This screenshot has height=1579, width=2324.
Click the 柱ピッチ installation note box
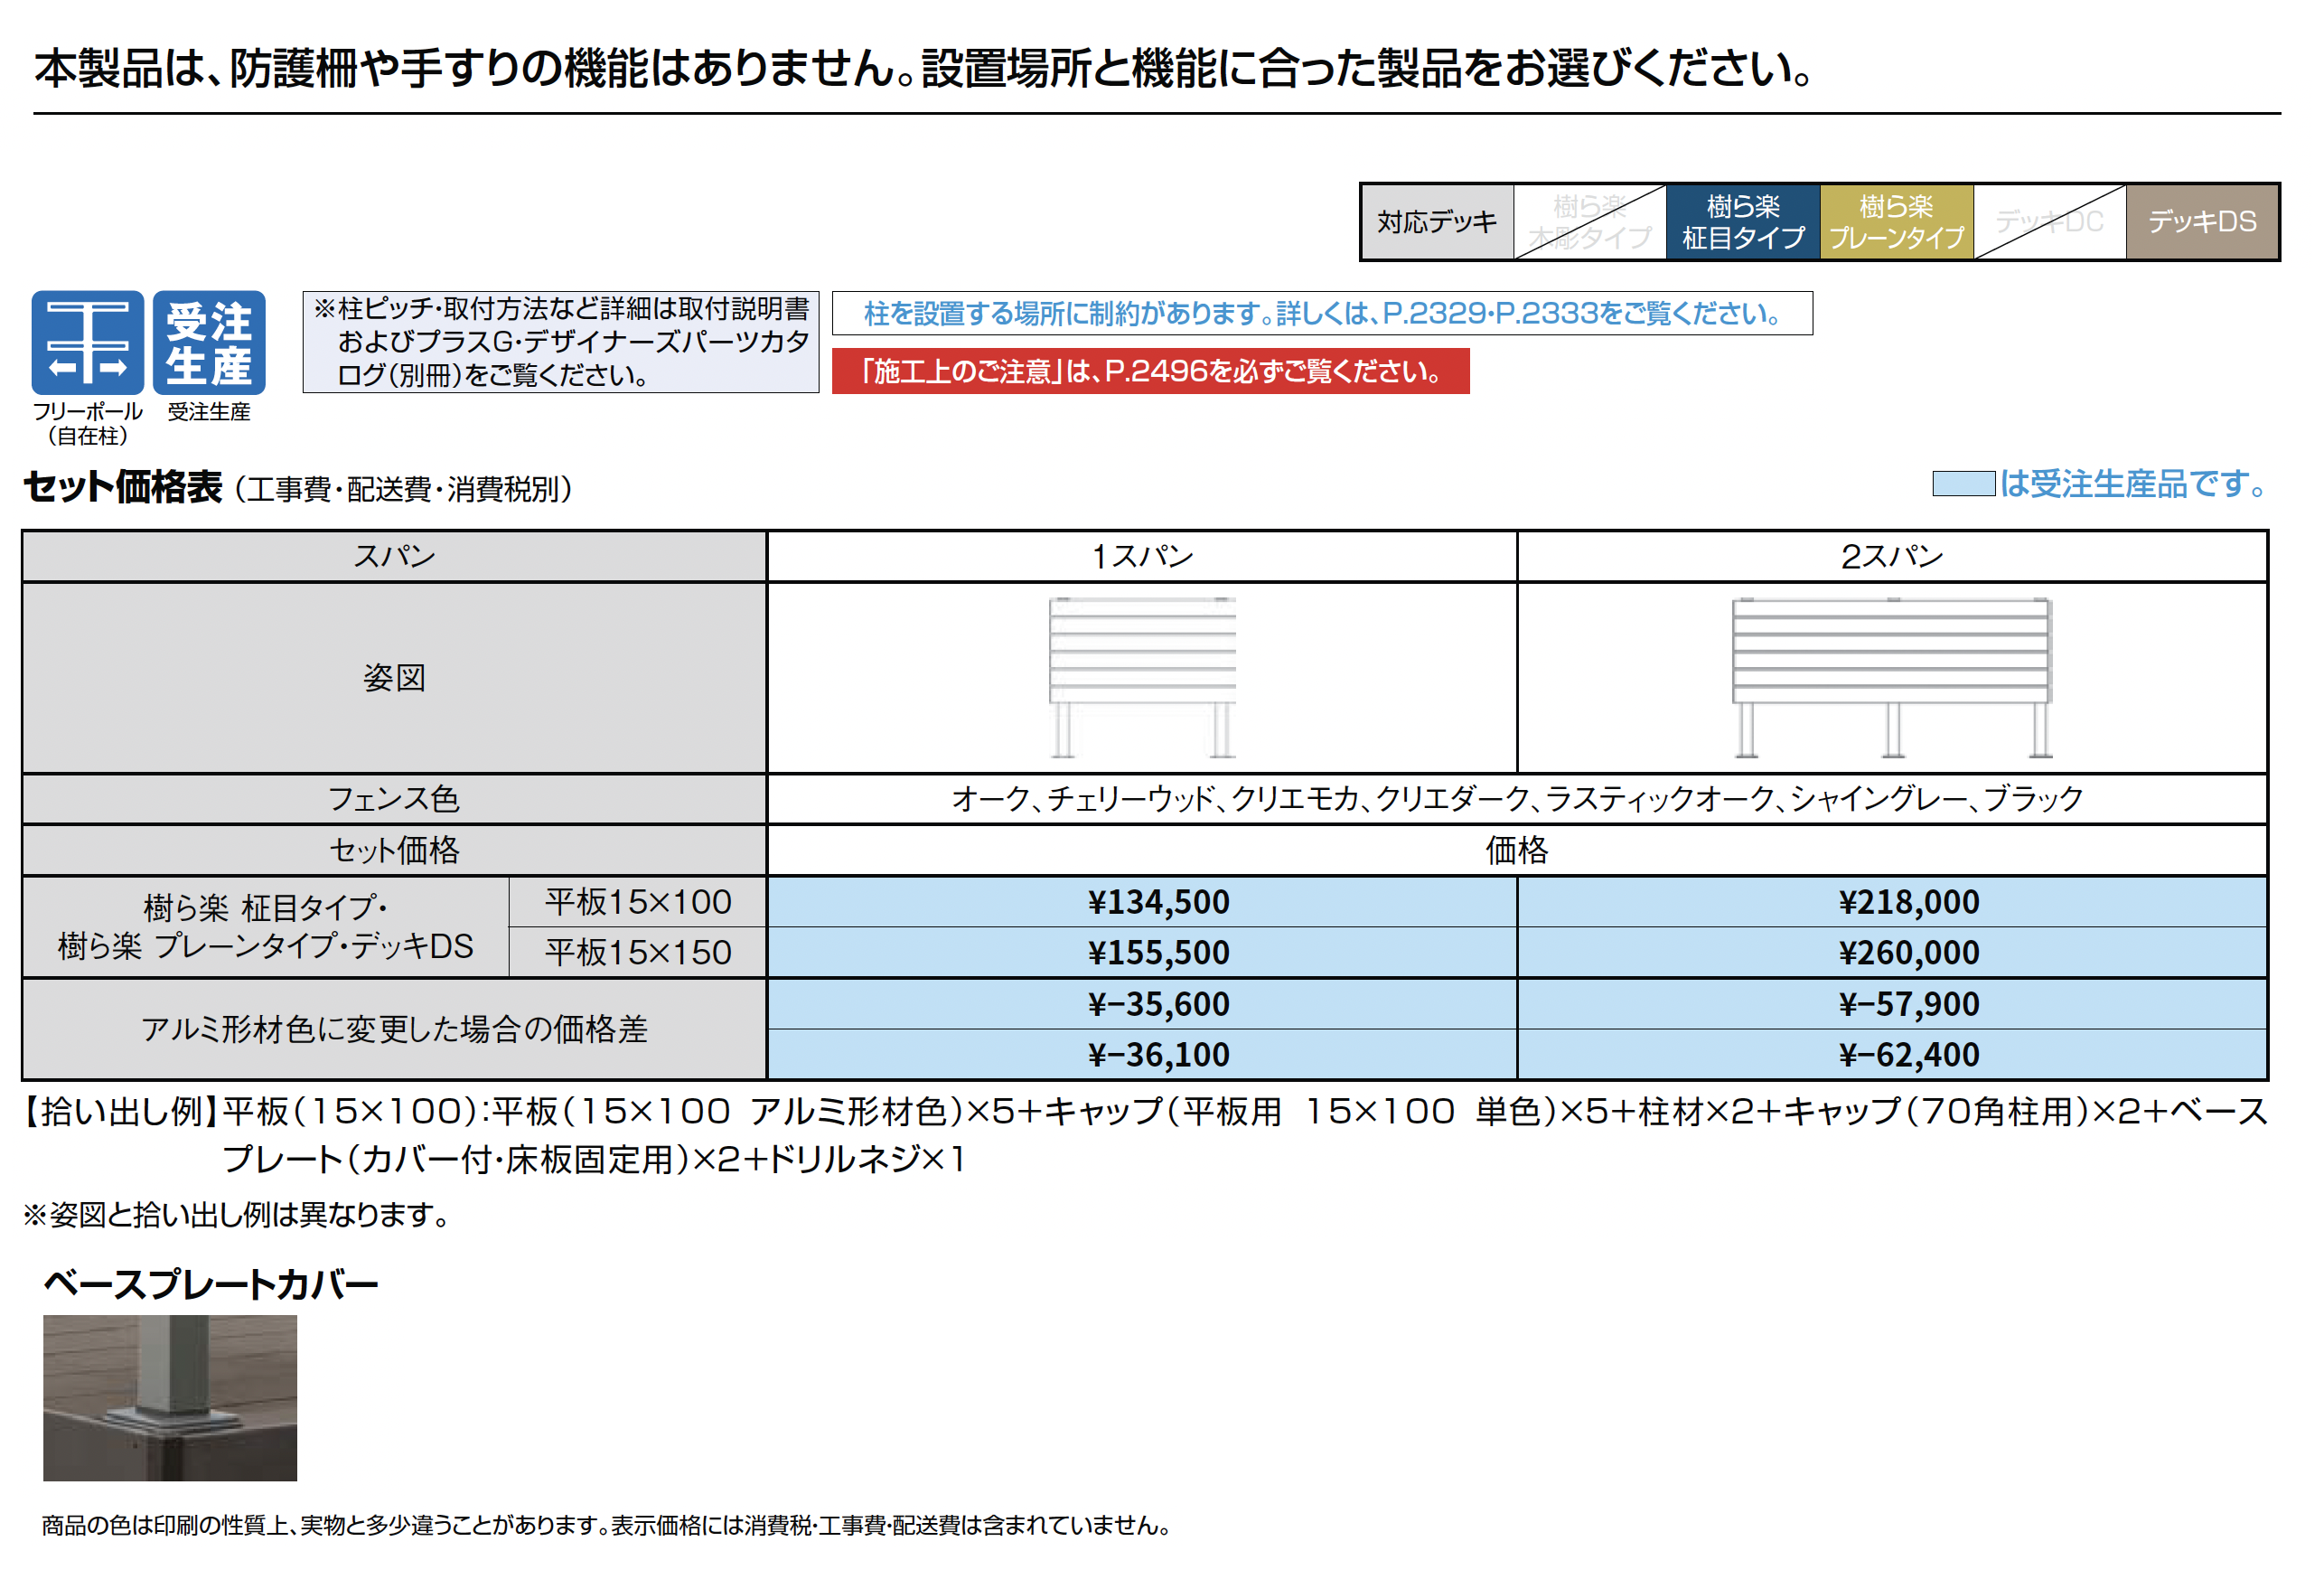[x=561, y=343]
